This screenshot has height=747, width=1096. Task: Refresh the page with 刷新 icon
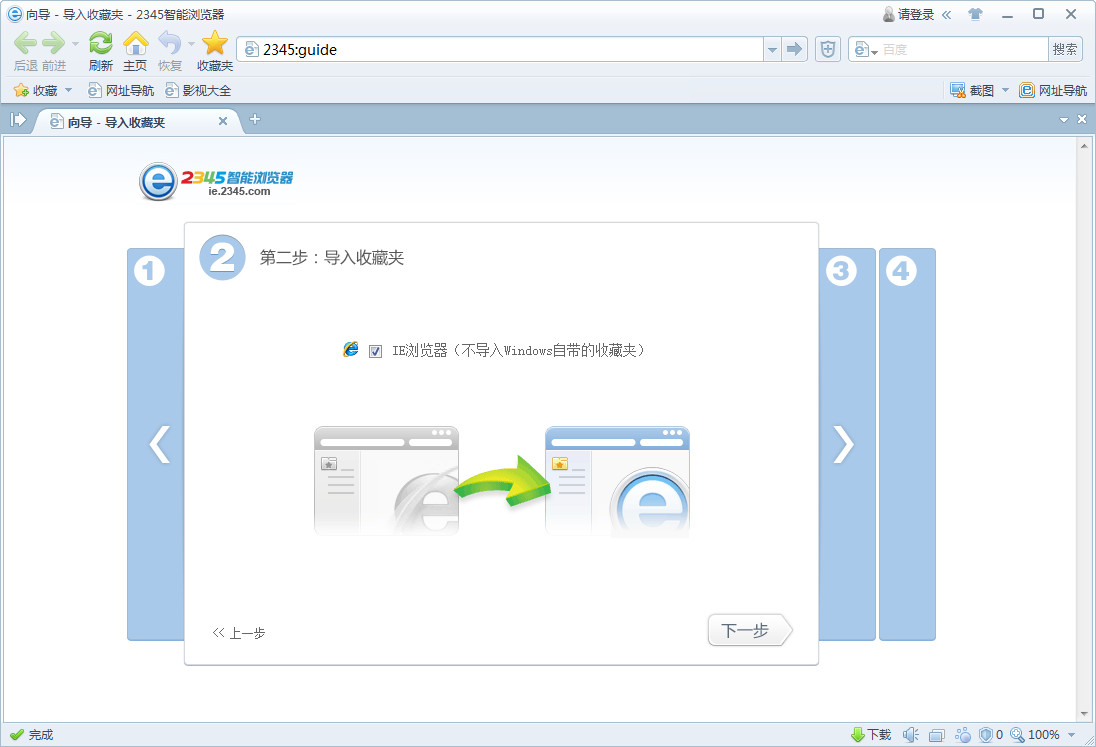pyautogui.click(x=101, y=43)
